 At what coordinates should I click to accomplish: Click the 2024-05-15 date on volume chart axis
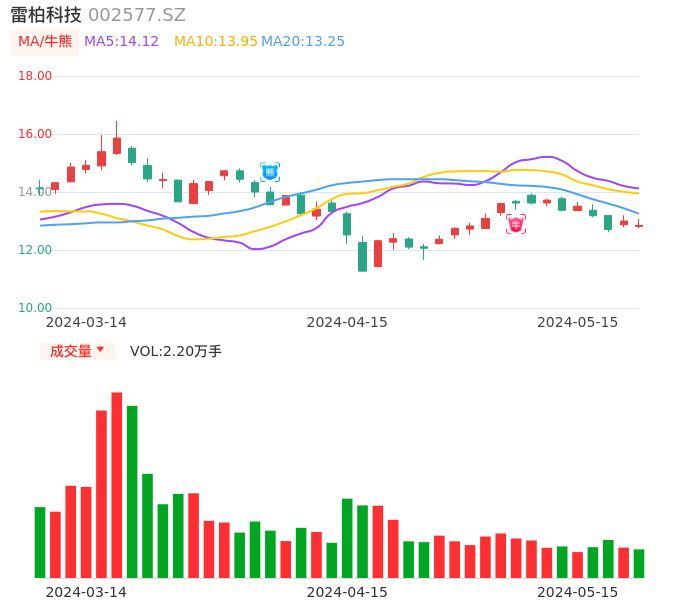click(578, 592)
